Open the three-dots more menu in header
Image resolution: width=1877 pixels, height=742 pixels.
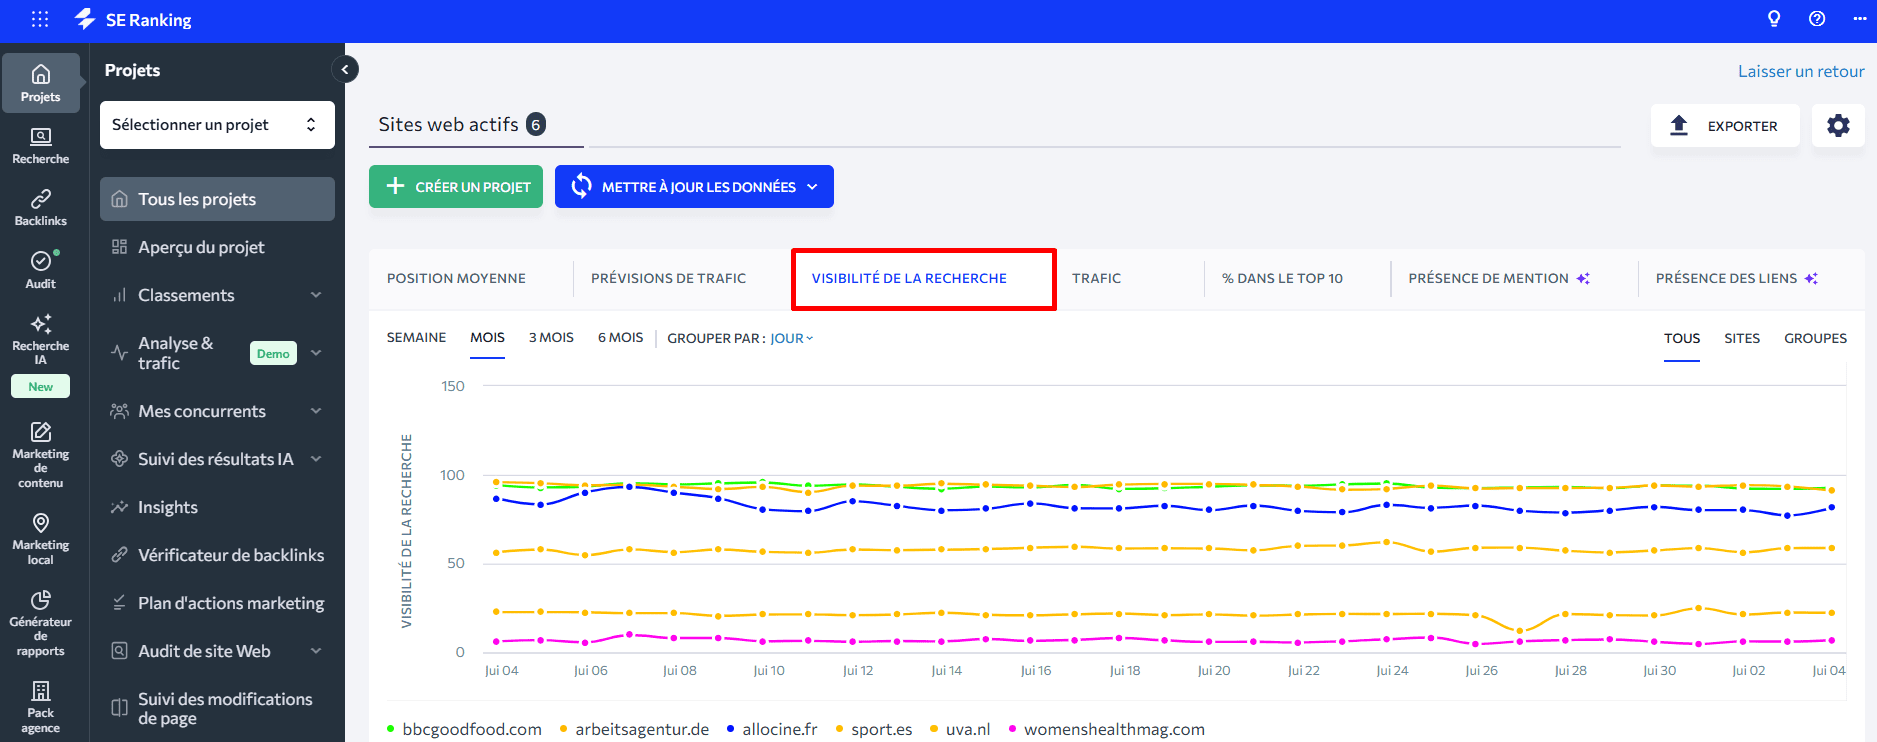(x=1860, y=19)
